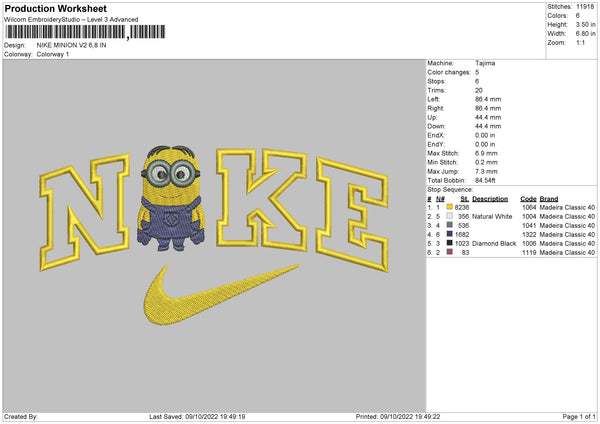Click the Zoom value '1:1'
This screenshot has width=600, height=424.
(580, 42)
